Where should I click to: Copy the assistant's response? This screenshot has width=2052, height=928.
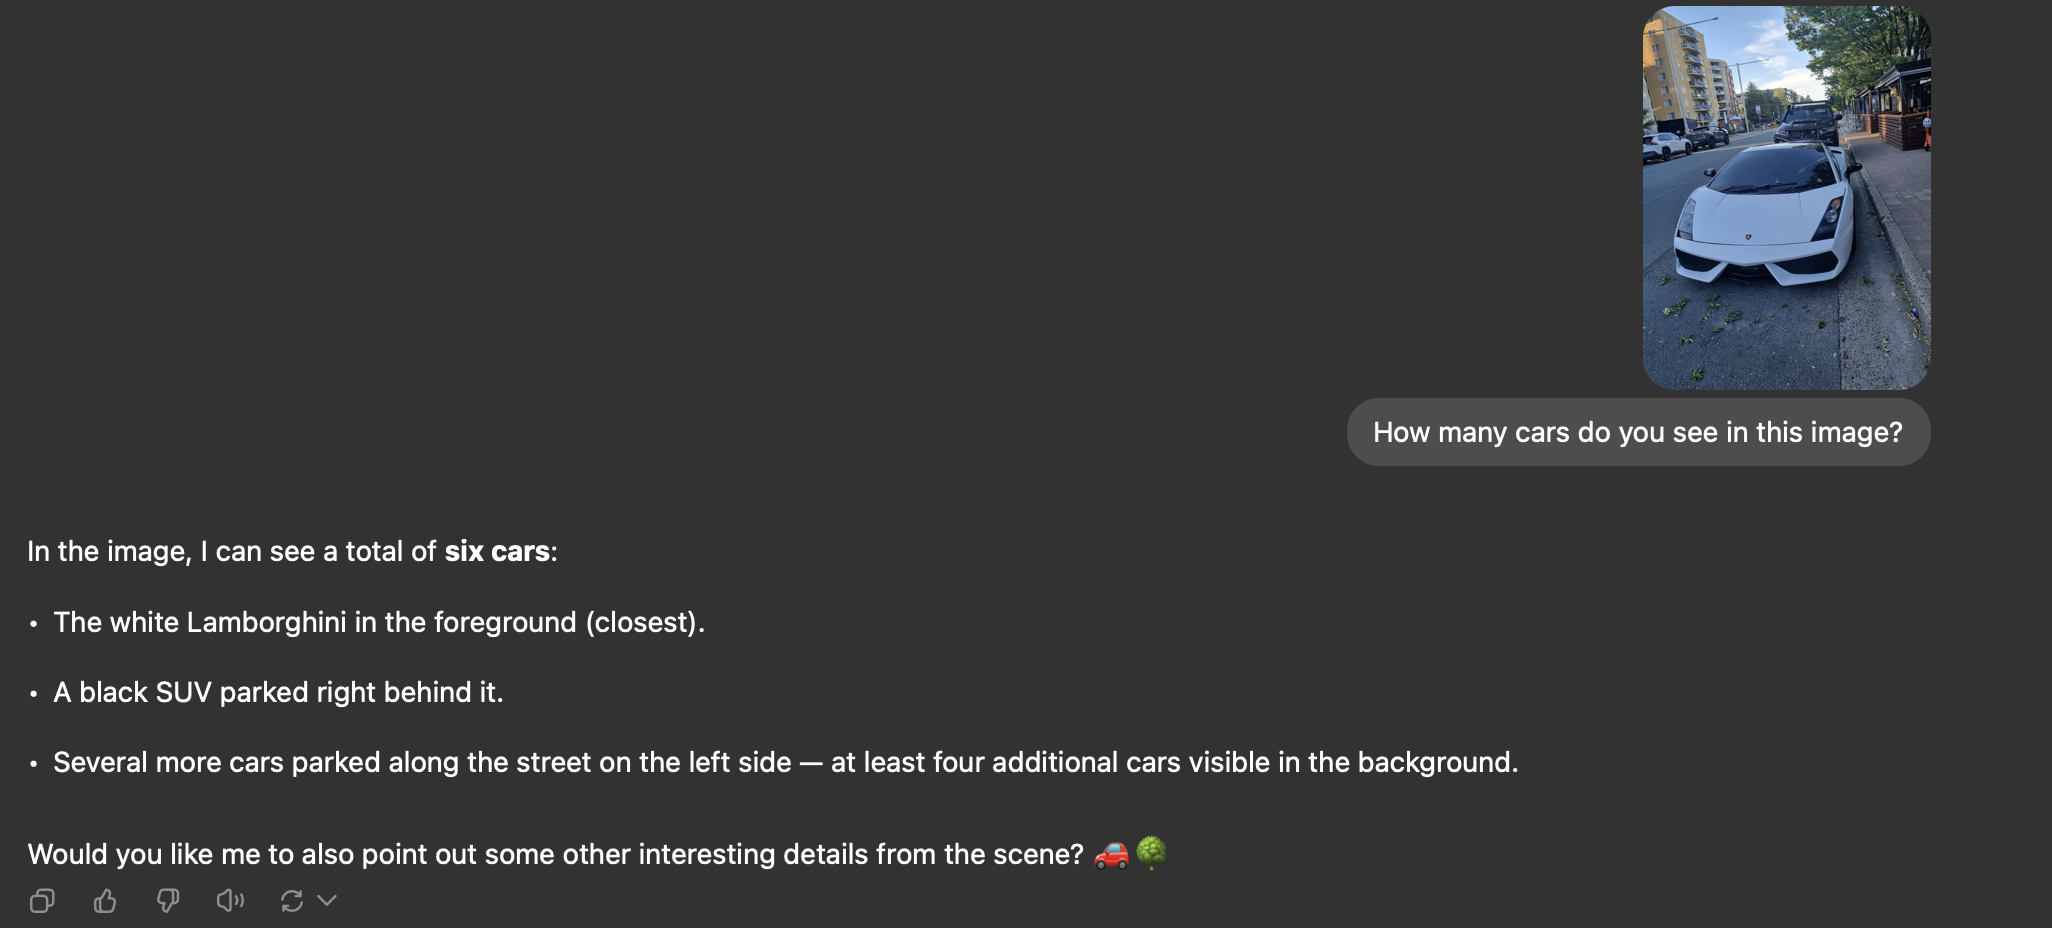click(42, 901)
